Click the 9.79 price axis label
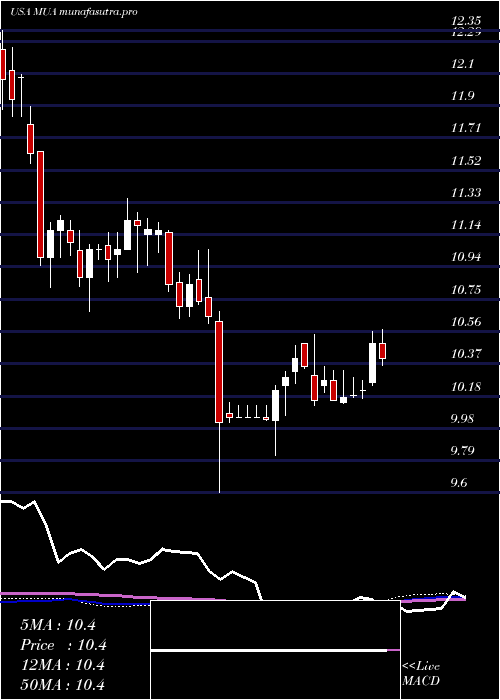This screenshot has height=700, width=500. pos(462,450)
